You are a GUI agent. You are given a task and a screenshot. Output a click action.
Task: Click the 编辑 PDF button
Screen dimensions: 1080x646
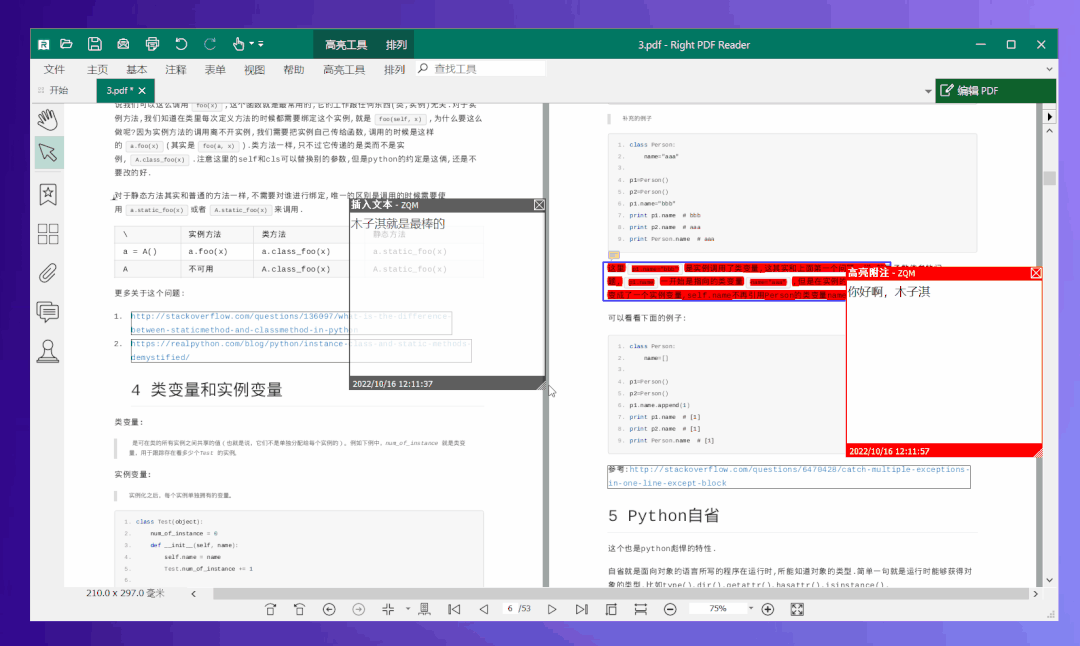(x=995, y=90)
